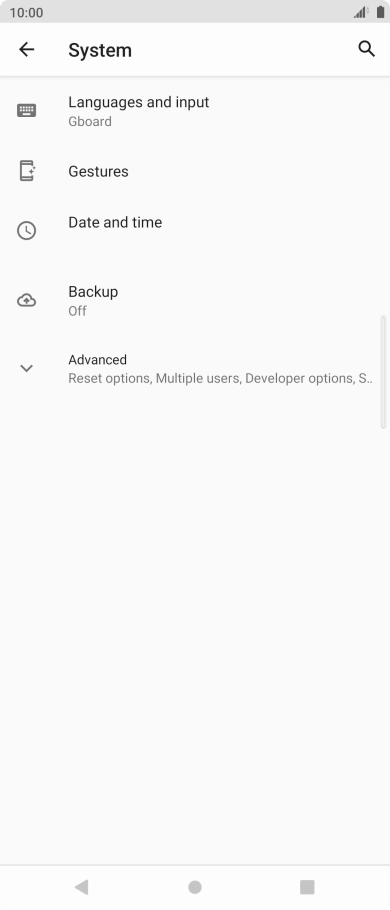The height and width of the screenshot is (910, 390).
Task: Tap the recent apps square button
Action: pos(307,887)
